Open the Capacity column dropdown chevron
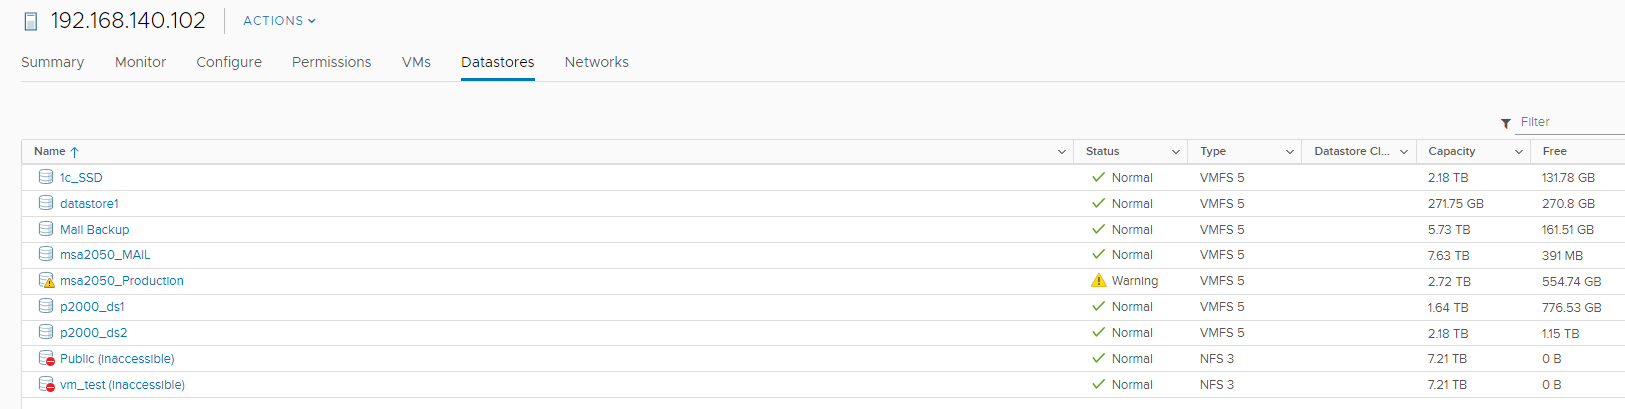The height and width of the screenshot is (409, 1625). coord(1518,152)
